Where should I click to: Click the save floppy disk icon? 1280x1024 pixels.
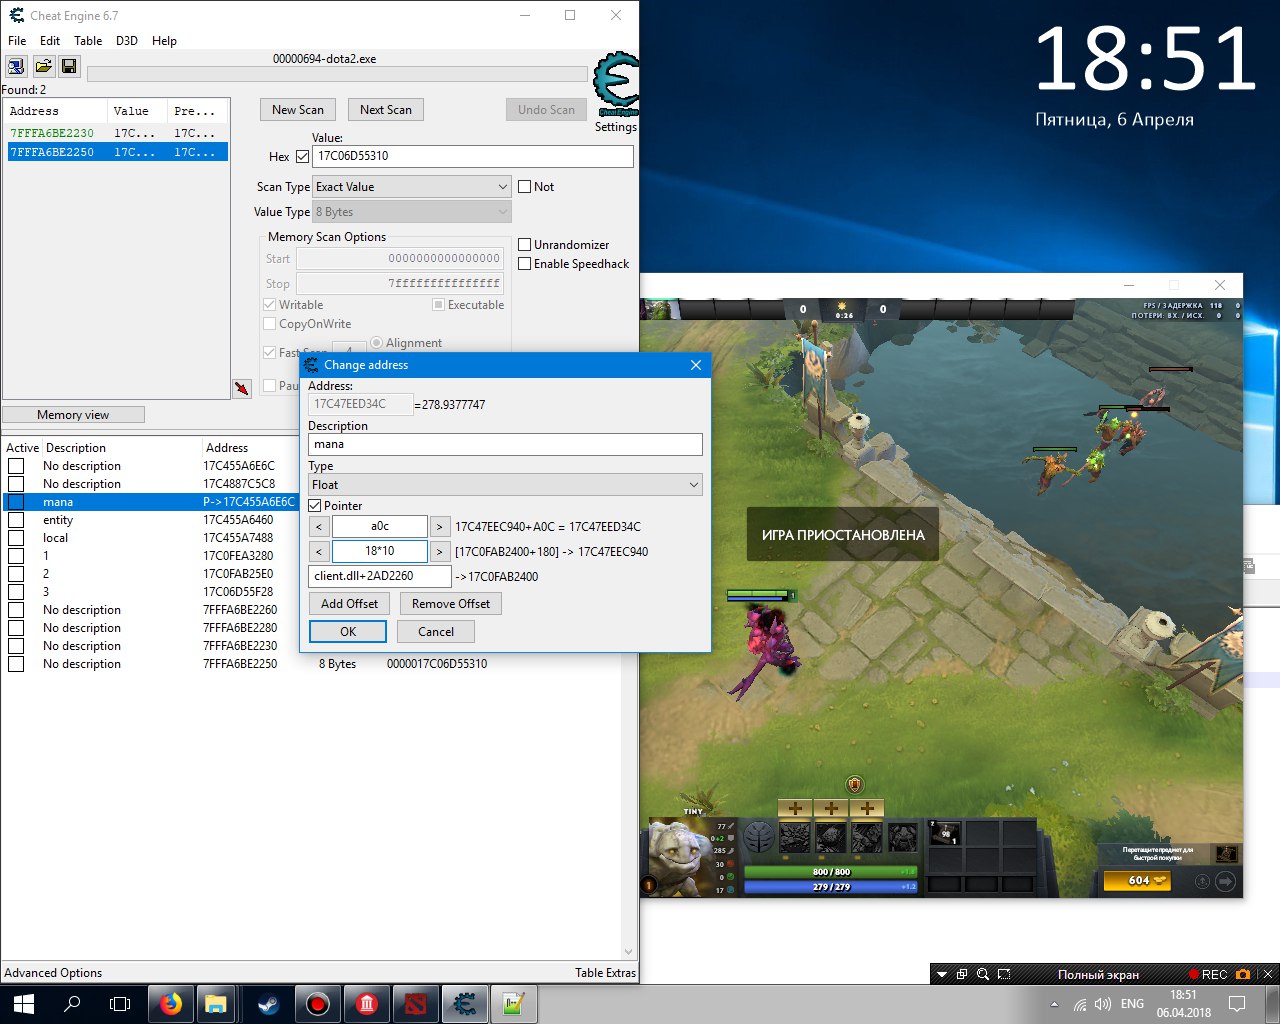(x=69, y=66)
